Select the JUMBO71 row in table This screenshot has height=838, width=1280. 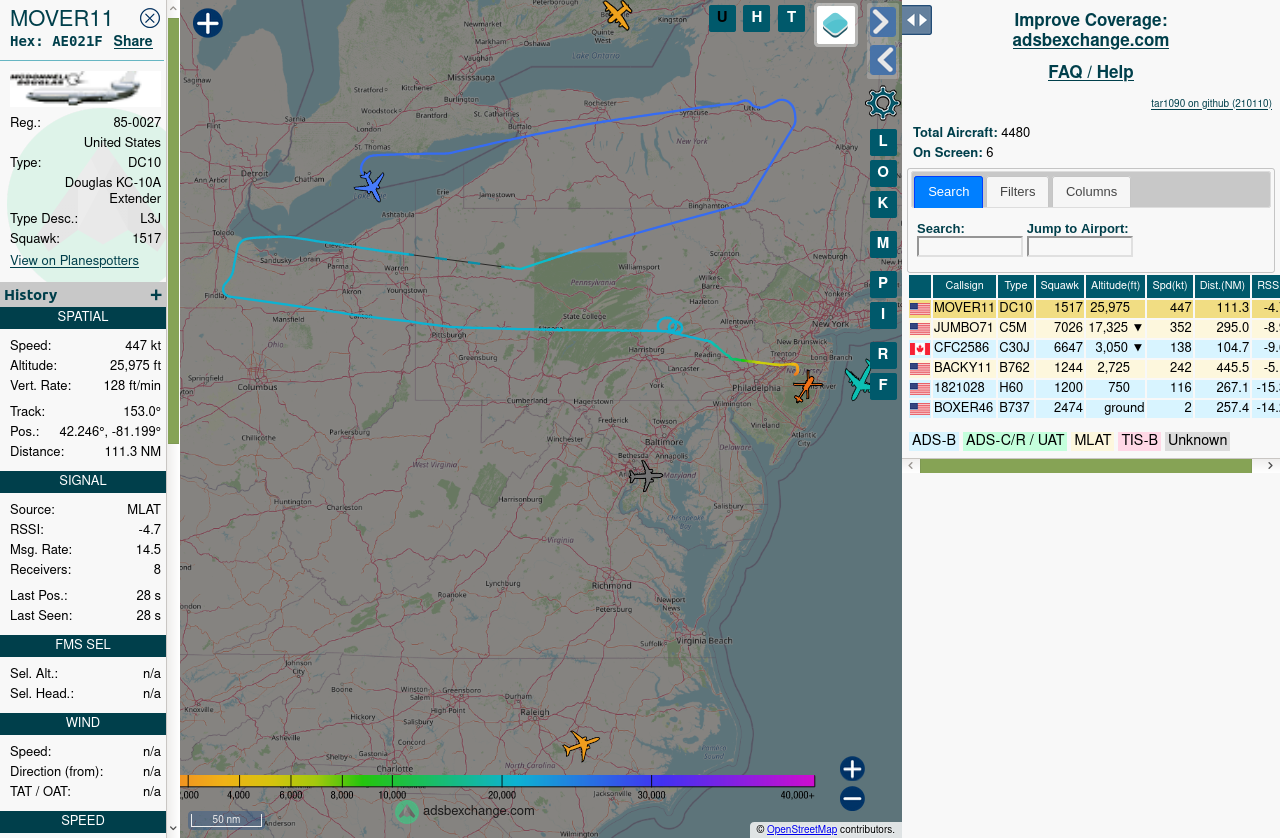click(x=1094, y=328)
